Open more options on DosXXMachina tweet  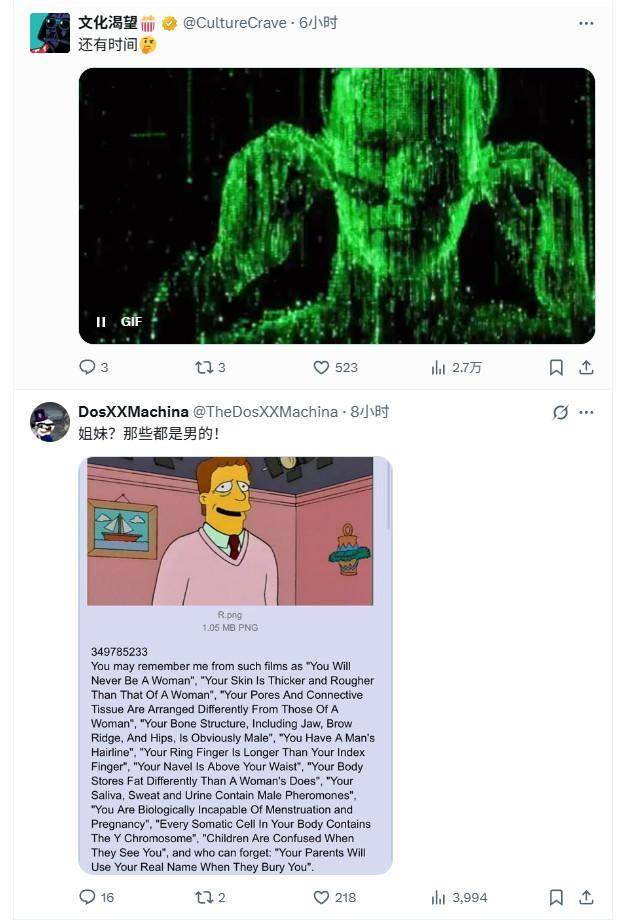[586, 412]
